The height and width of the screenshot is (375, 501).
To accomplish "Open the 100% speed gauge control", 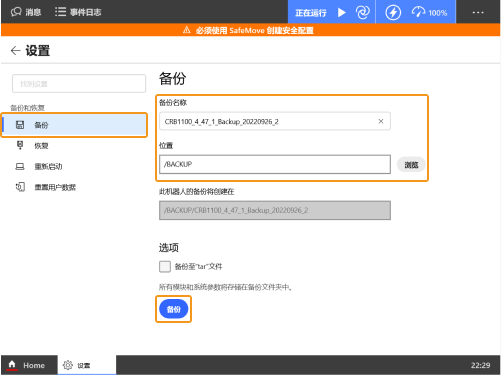I will click(429, 13).
